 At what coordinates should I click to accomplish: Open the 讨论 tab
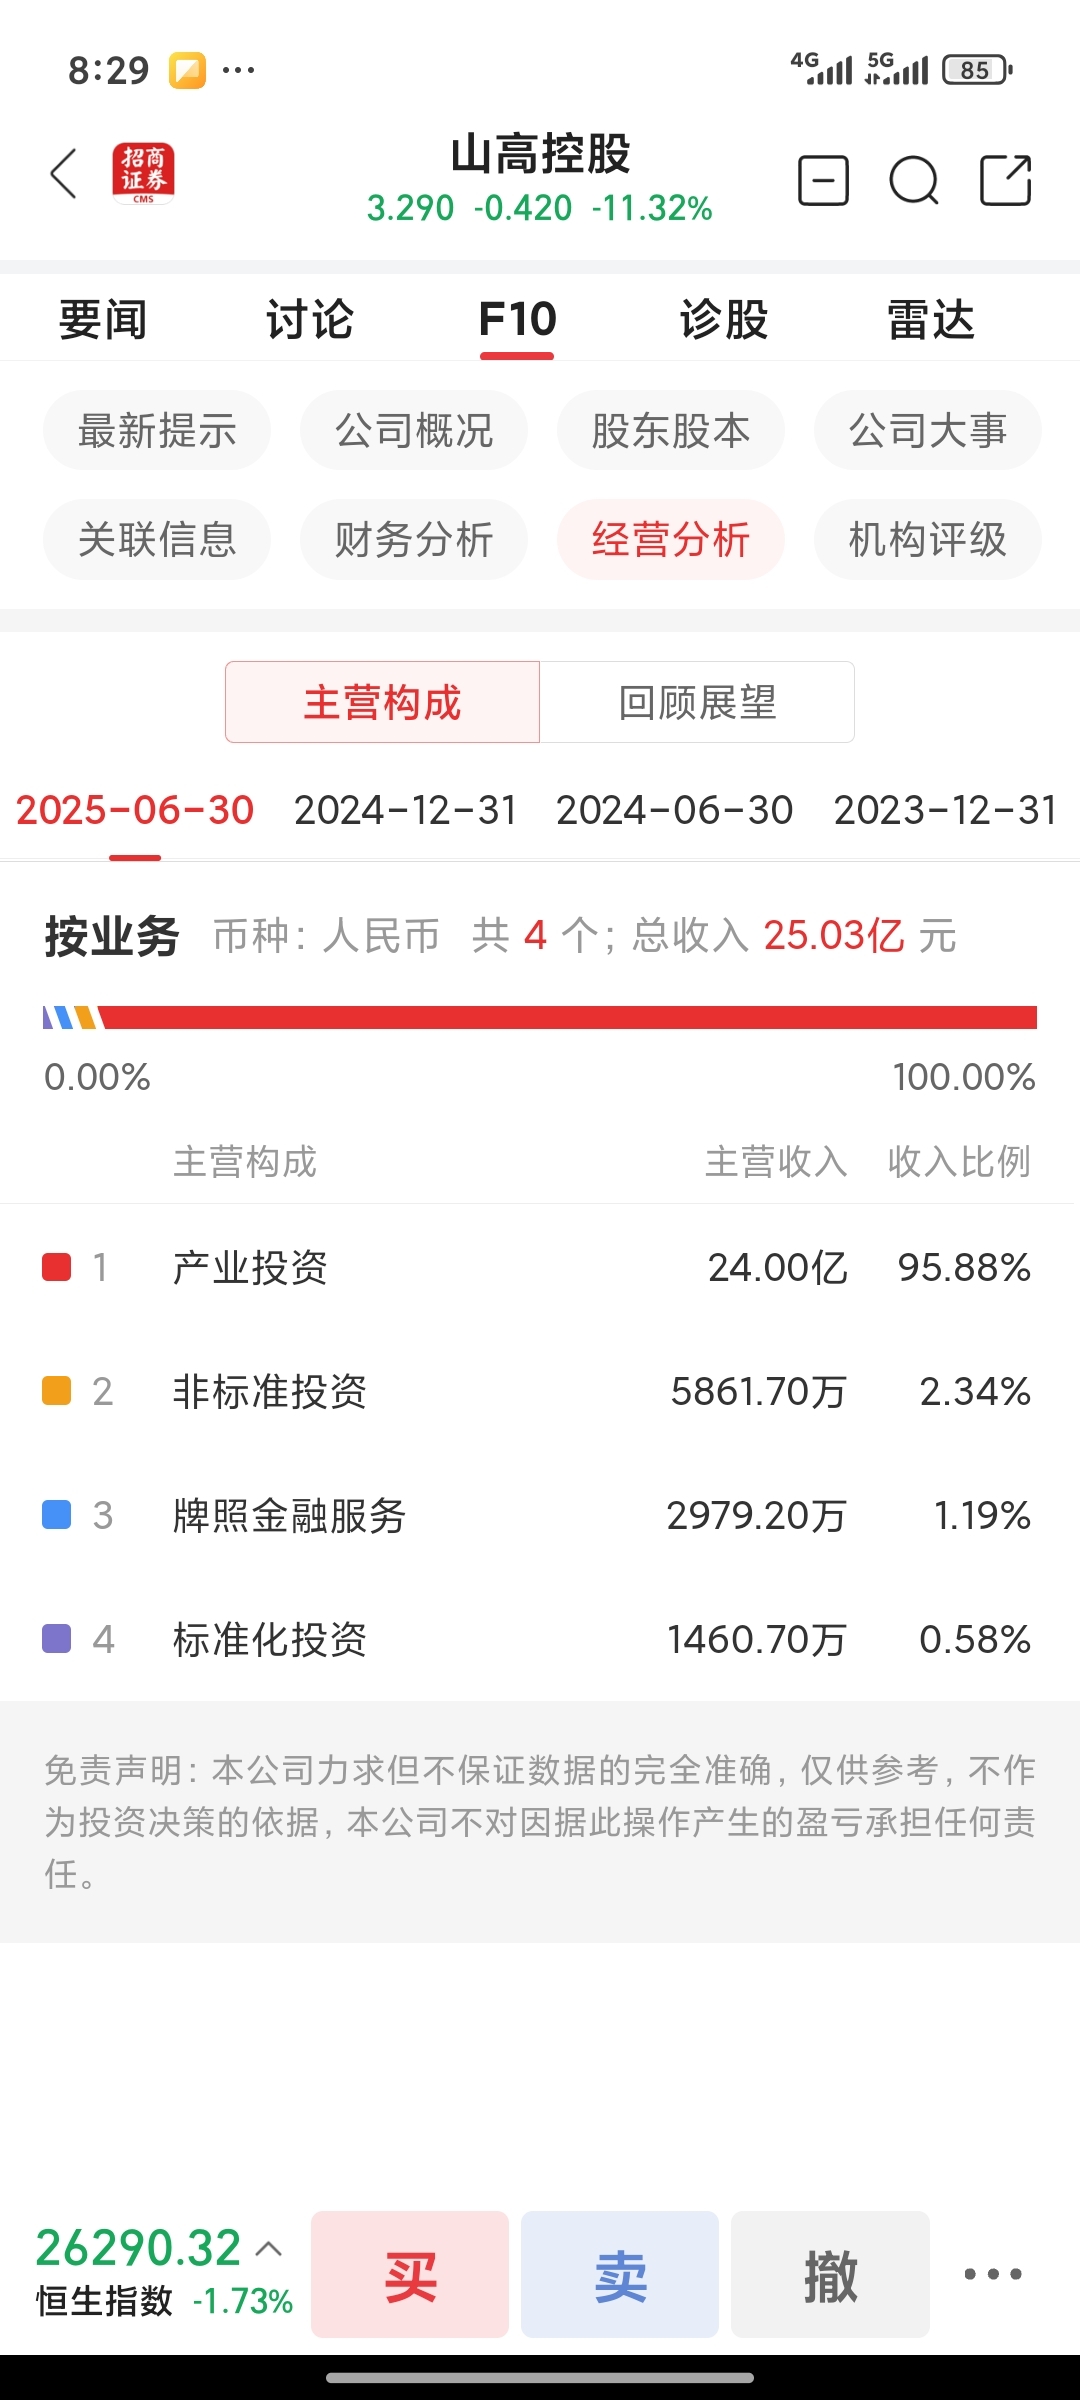point(309,320)
